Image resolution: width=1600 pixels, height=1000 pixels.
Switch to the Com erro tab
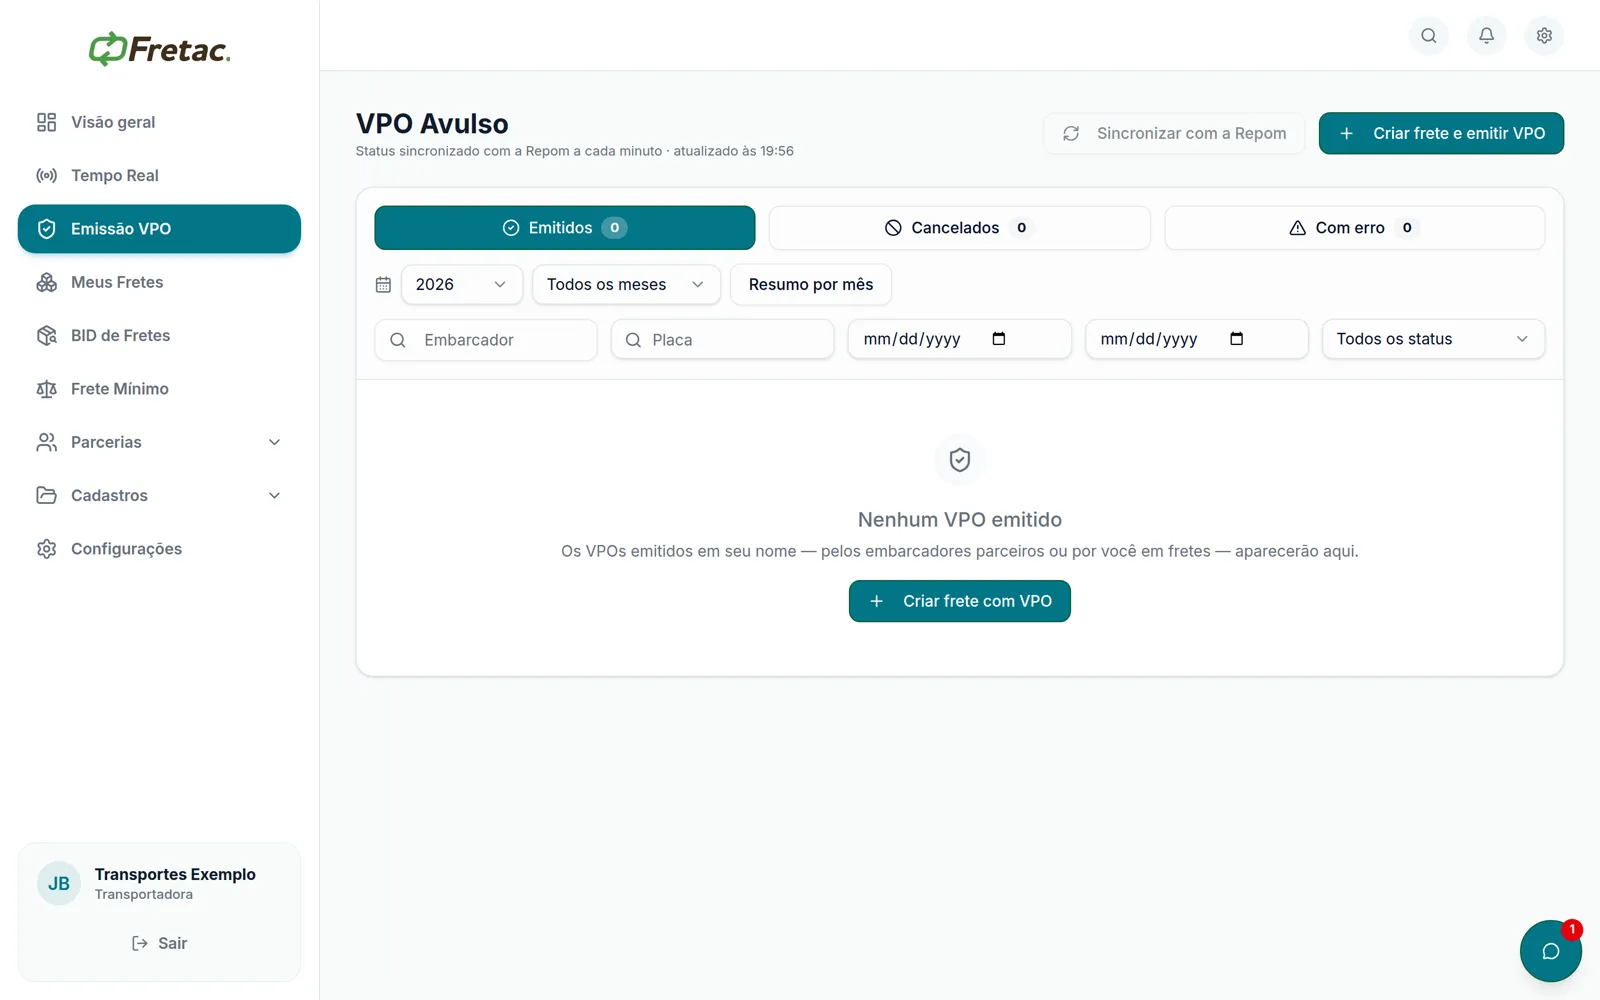(x=1355, y=228)
